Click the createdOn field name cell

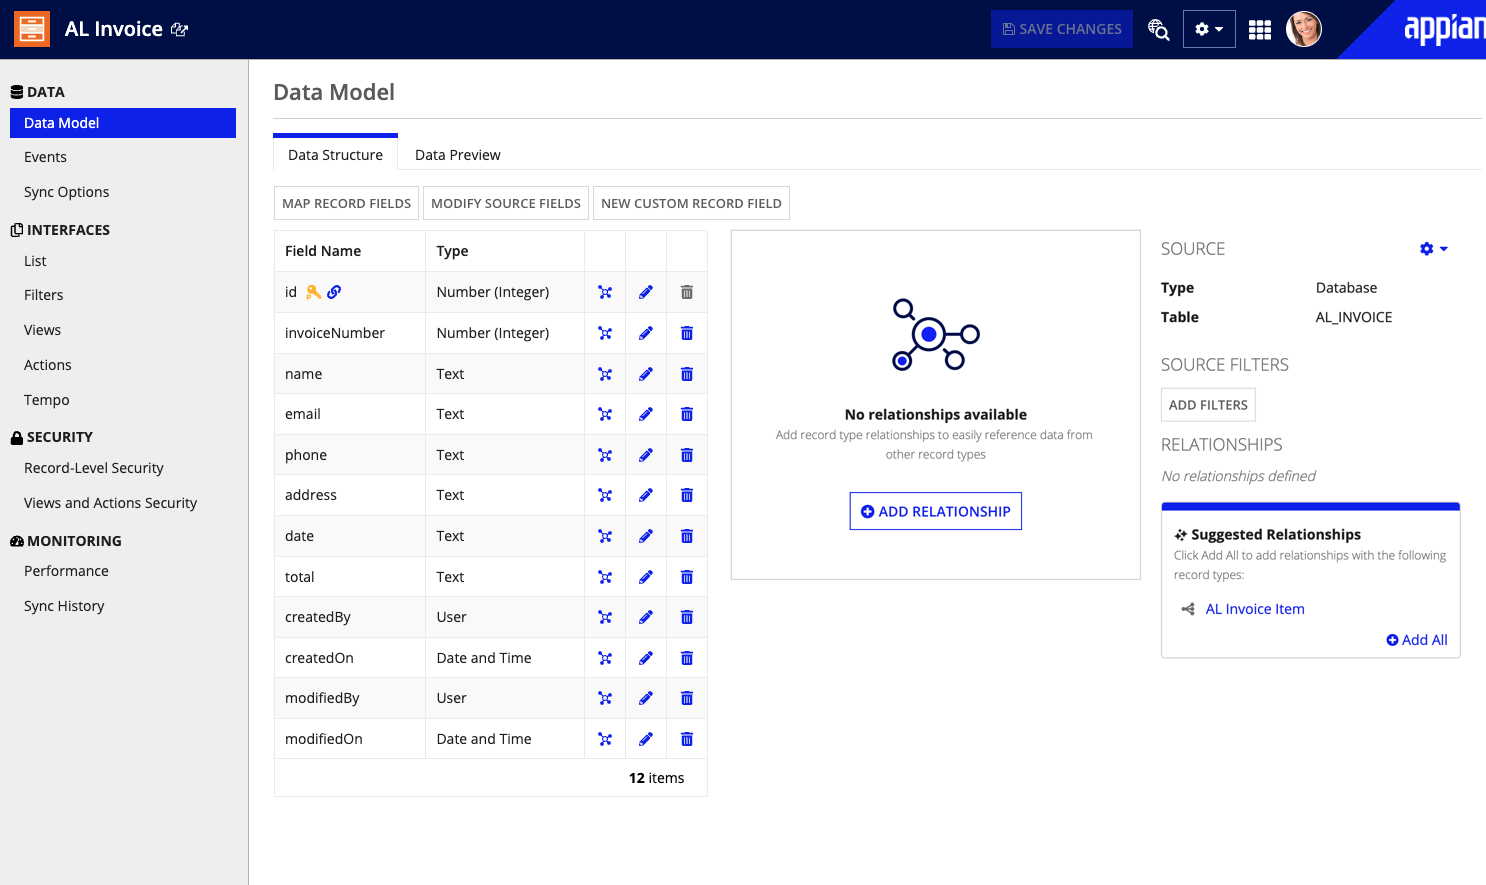350,658
